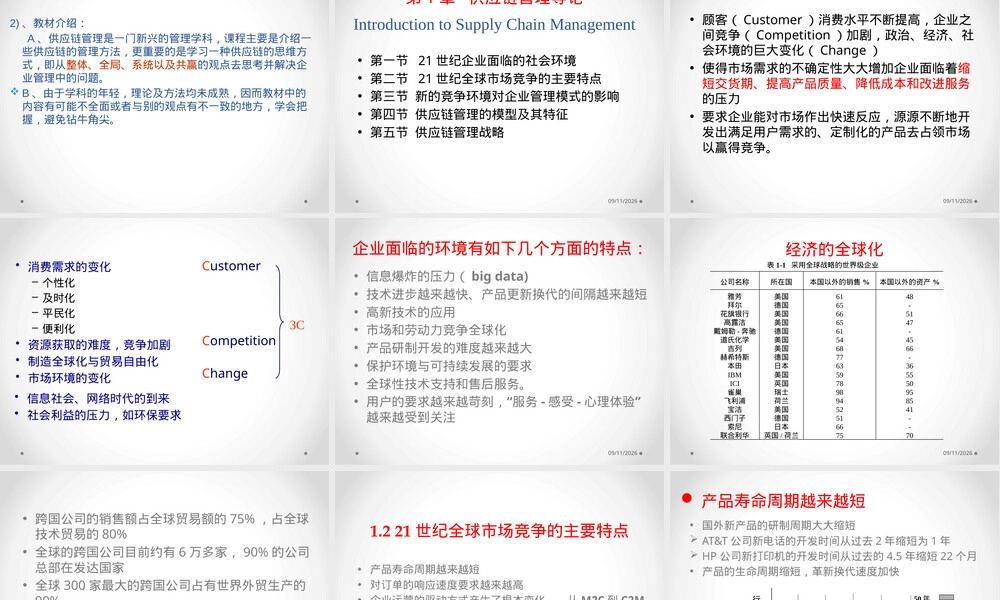This screenshot has width=1000, height=600.
Task: Click bullet '第一节 21世纪企业面临的社会环境'
Action: (473, 61)
